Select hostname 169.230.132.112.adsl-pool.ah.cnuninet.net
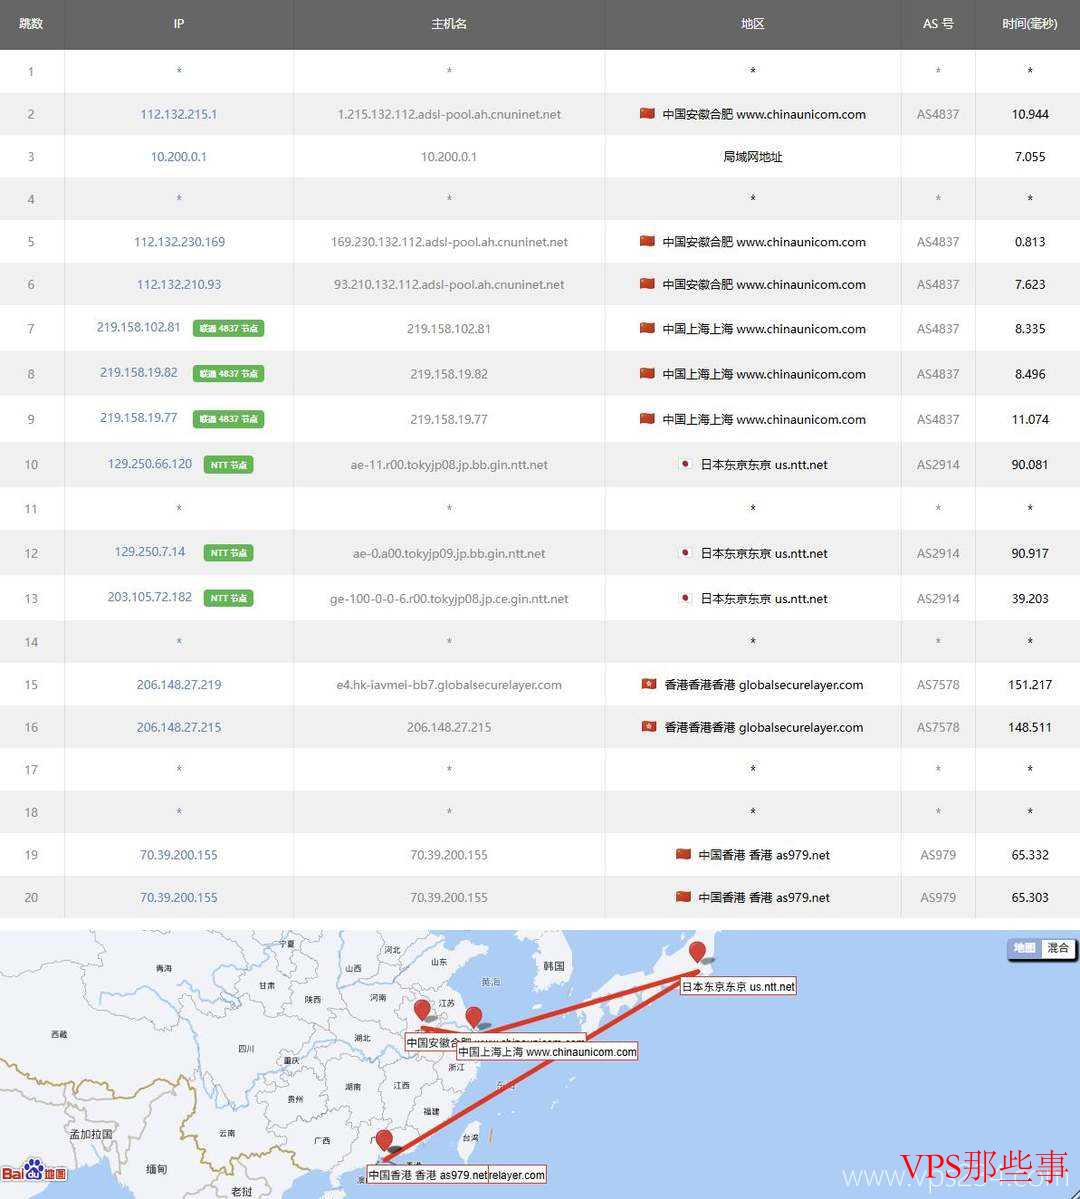This screenshot has height=1199, width=1080. click(x=449, y=242)
